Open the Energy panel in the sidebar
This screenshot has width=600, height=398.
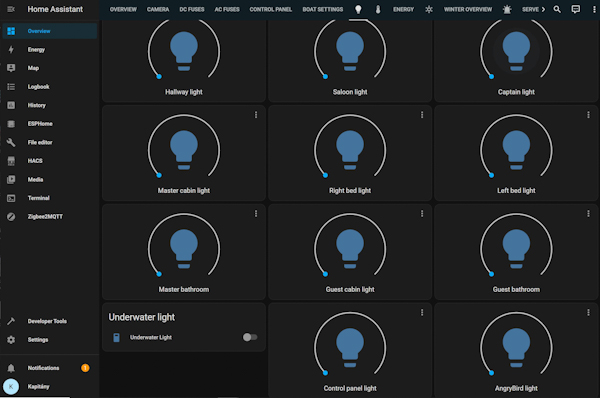(50, 49)
